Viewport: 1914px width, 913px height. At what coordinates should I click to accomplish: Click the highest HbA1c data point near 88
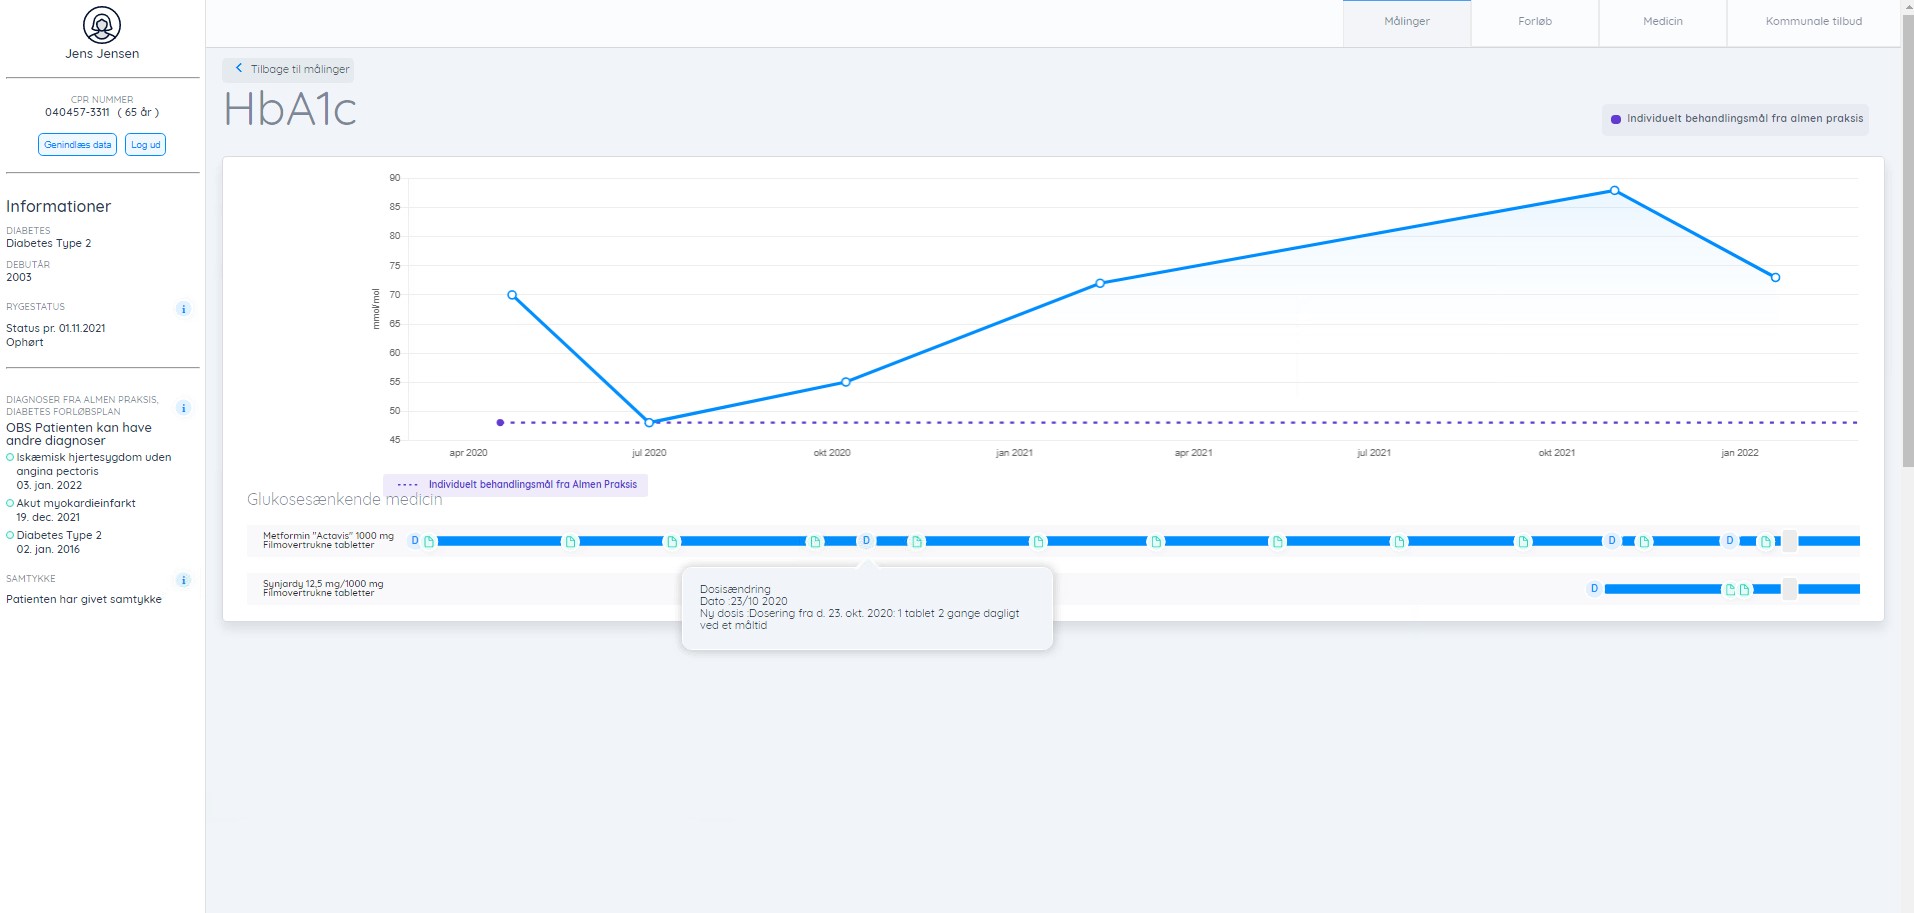[1614, 190]
